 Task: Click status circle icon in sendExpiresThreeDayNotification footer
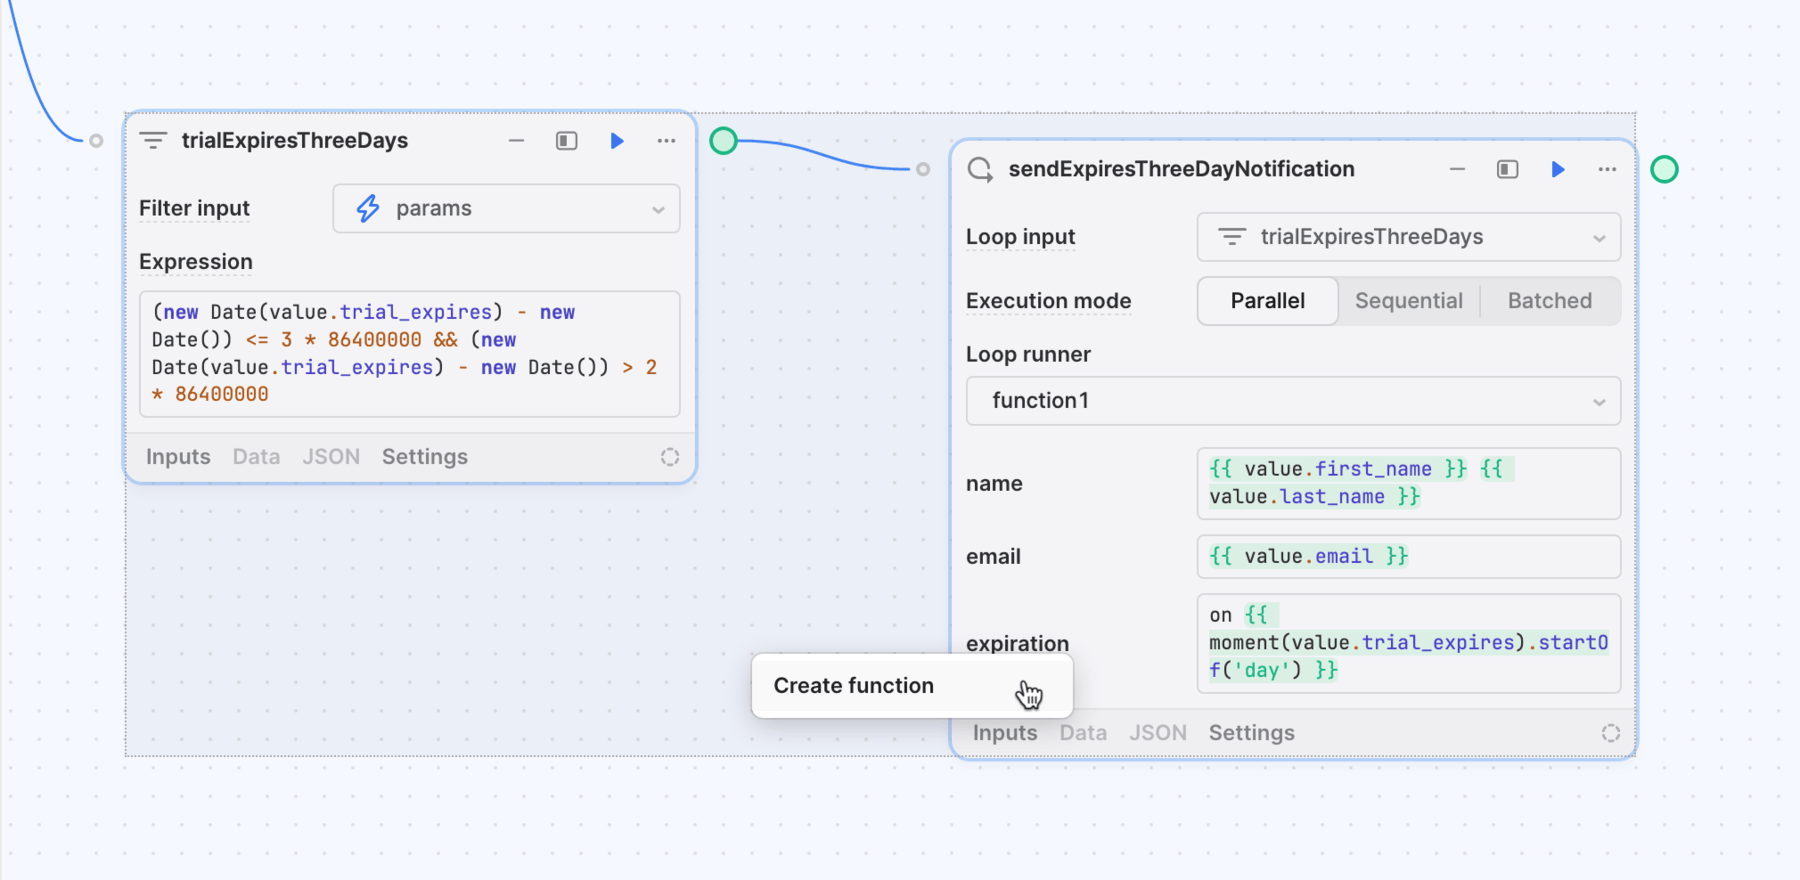pyautogui.click(x=1611, y=733)
